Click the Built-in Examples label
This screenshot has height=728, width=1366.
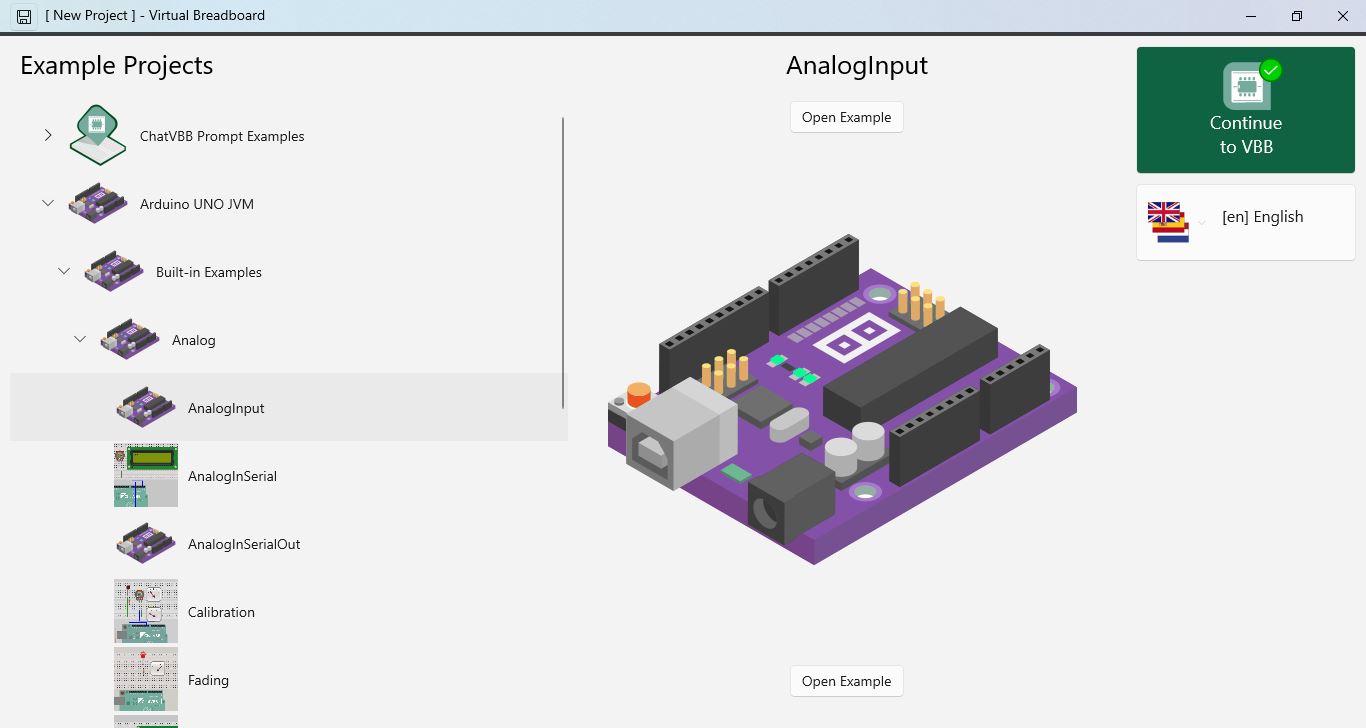pos(209,272)
